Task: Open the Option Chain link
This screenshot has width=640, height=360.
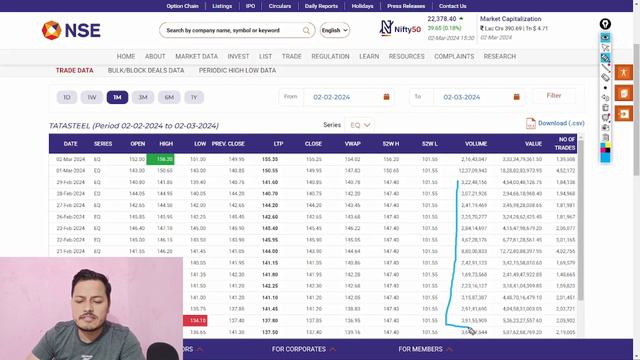Action: (182, 6)
